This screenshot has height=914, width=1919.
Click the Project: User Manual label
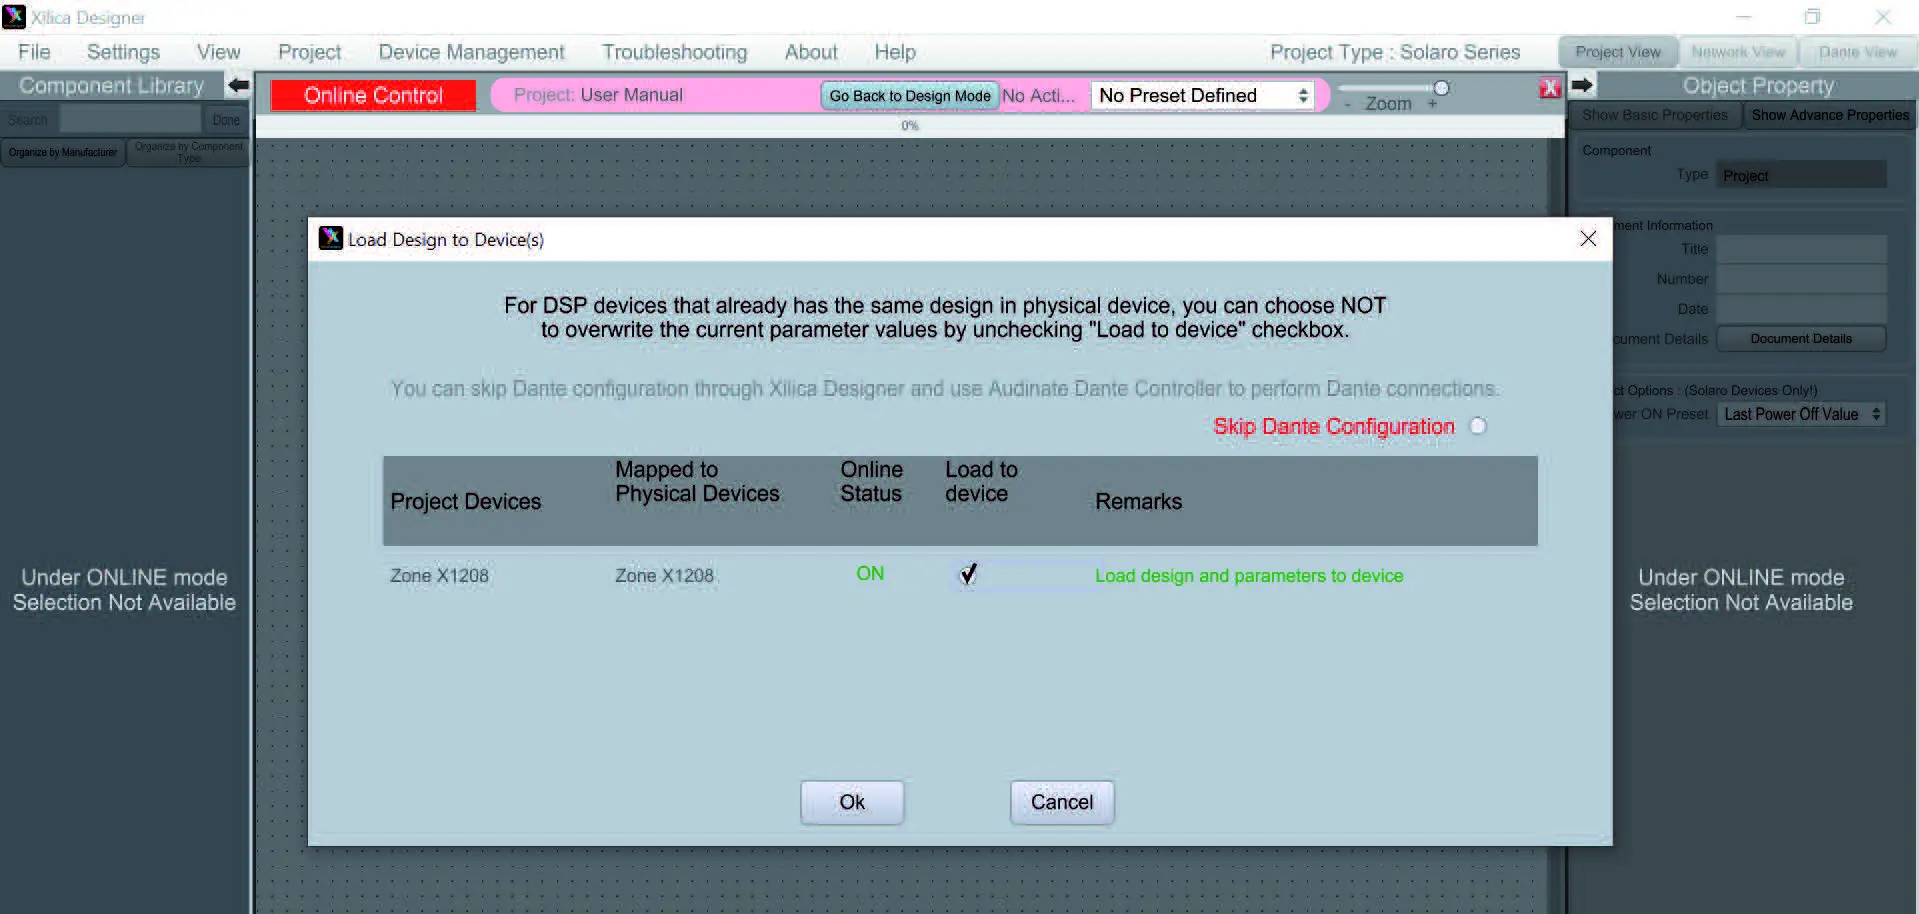click(598, 95)
